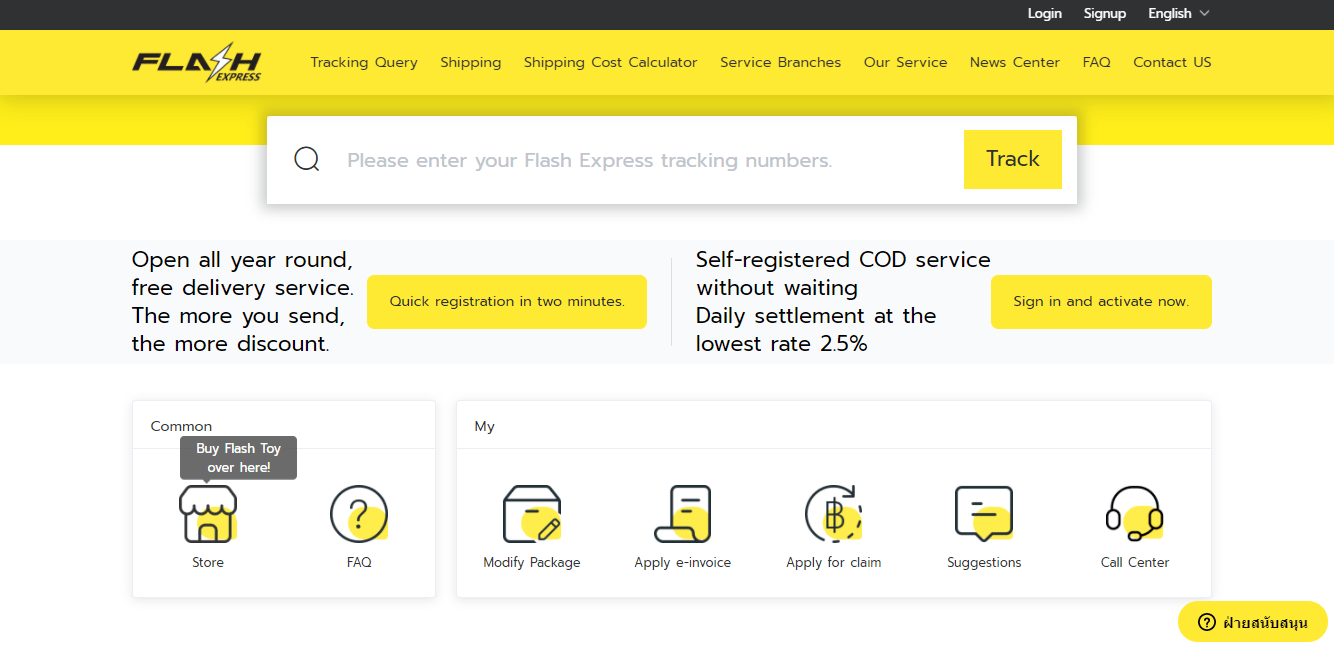Click the Apply for claim baht icon

(x=834, y=514)
